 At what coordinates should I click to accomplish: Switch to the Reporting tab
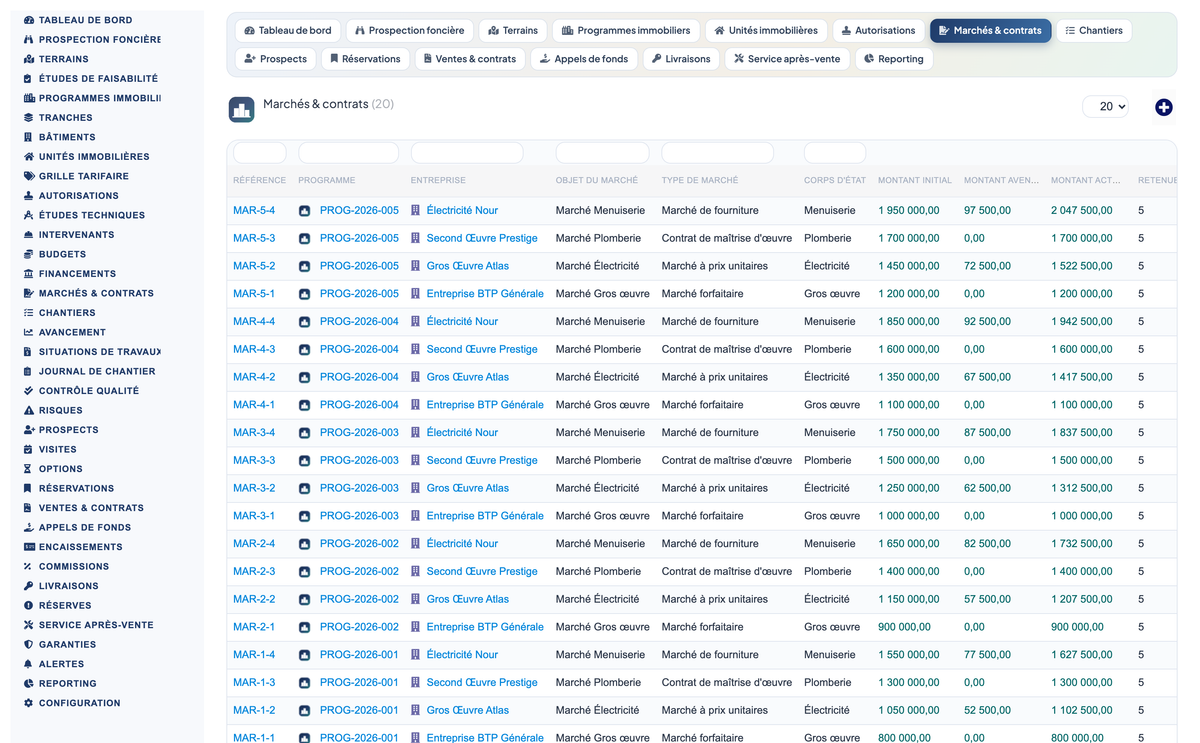point(894,59)
